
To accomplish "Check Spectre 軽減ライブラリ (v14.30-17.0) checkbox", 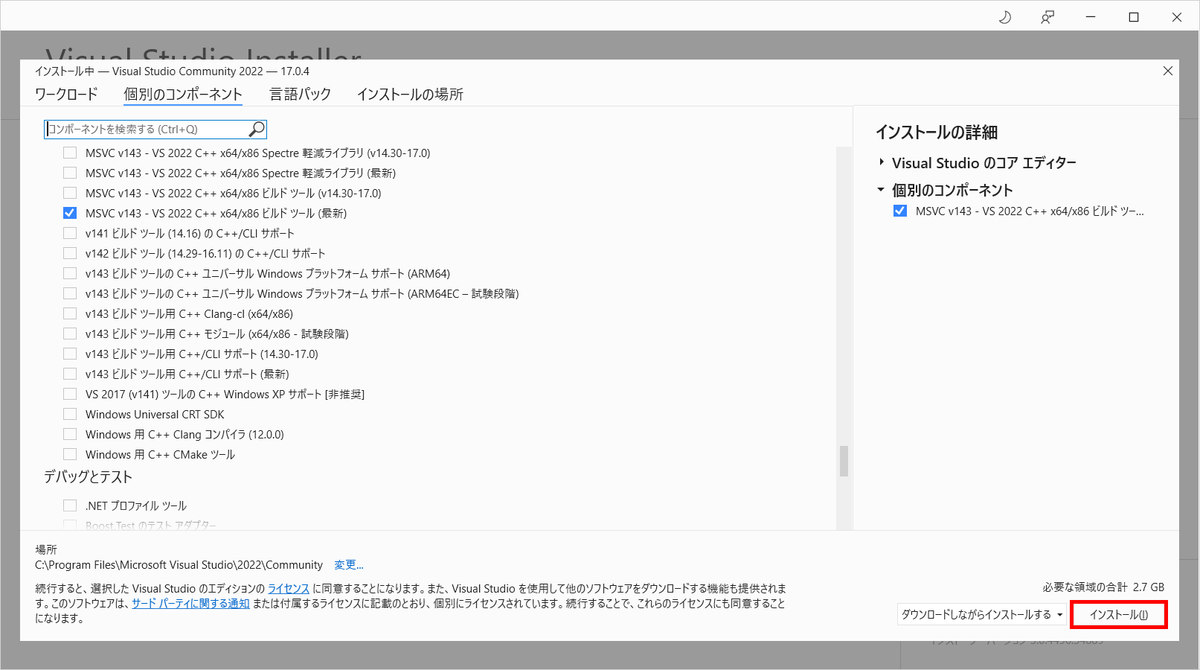I will point(70,153).
